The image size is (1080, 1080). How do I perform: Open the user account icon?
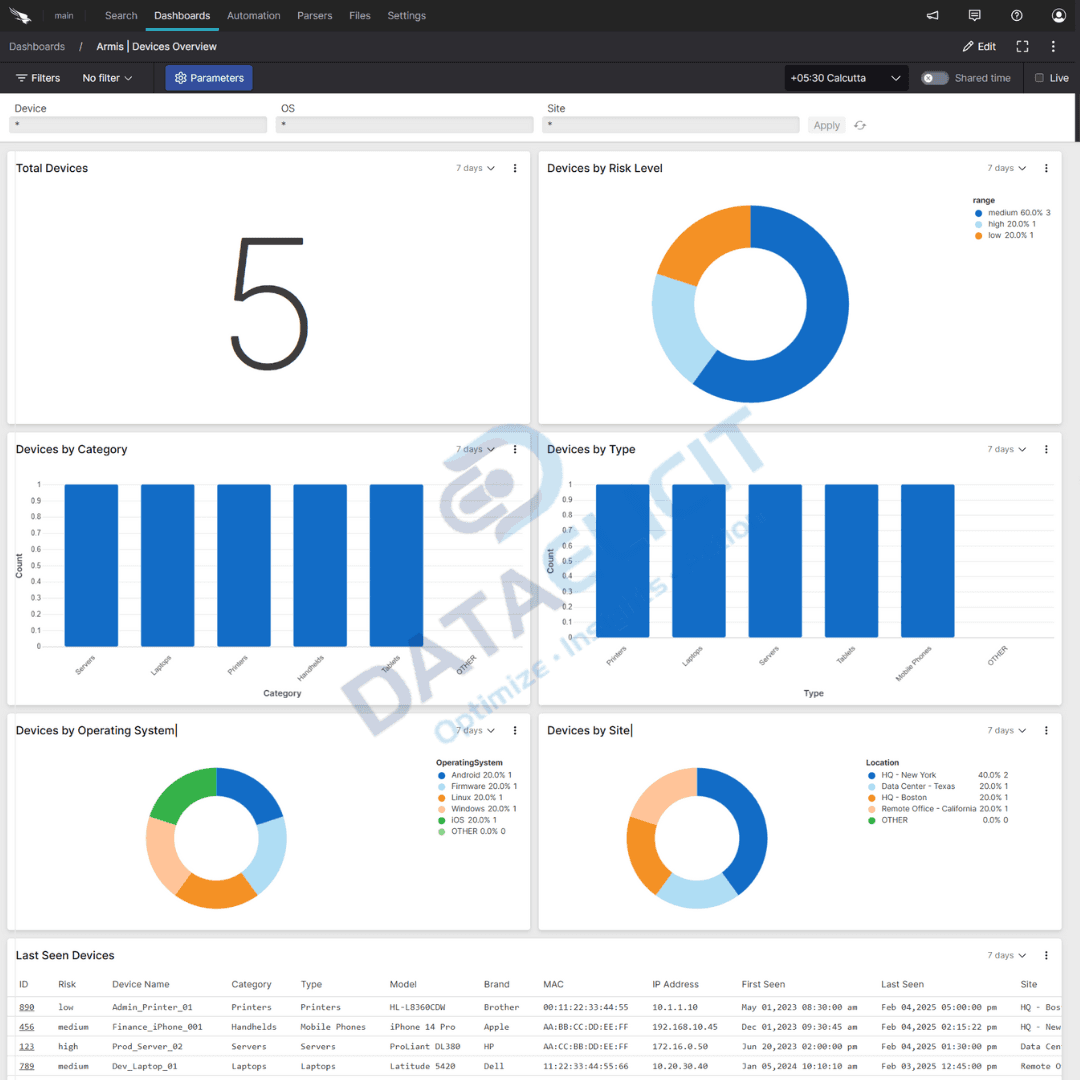tap(1058, 15)
